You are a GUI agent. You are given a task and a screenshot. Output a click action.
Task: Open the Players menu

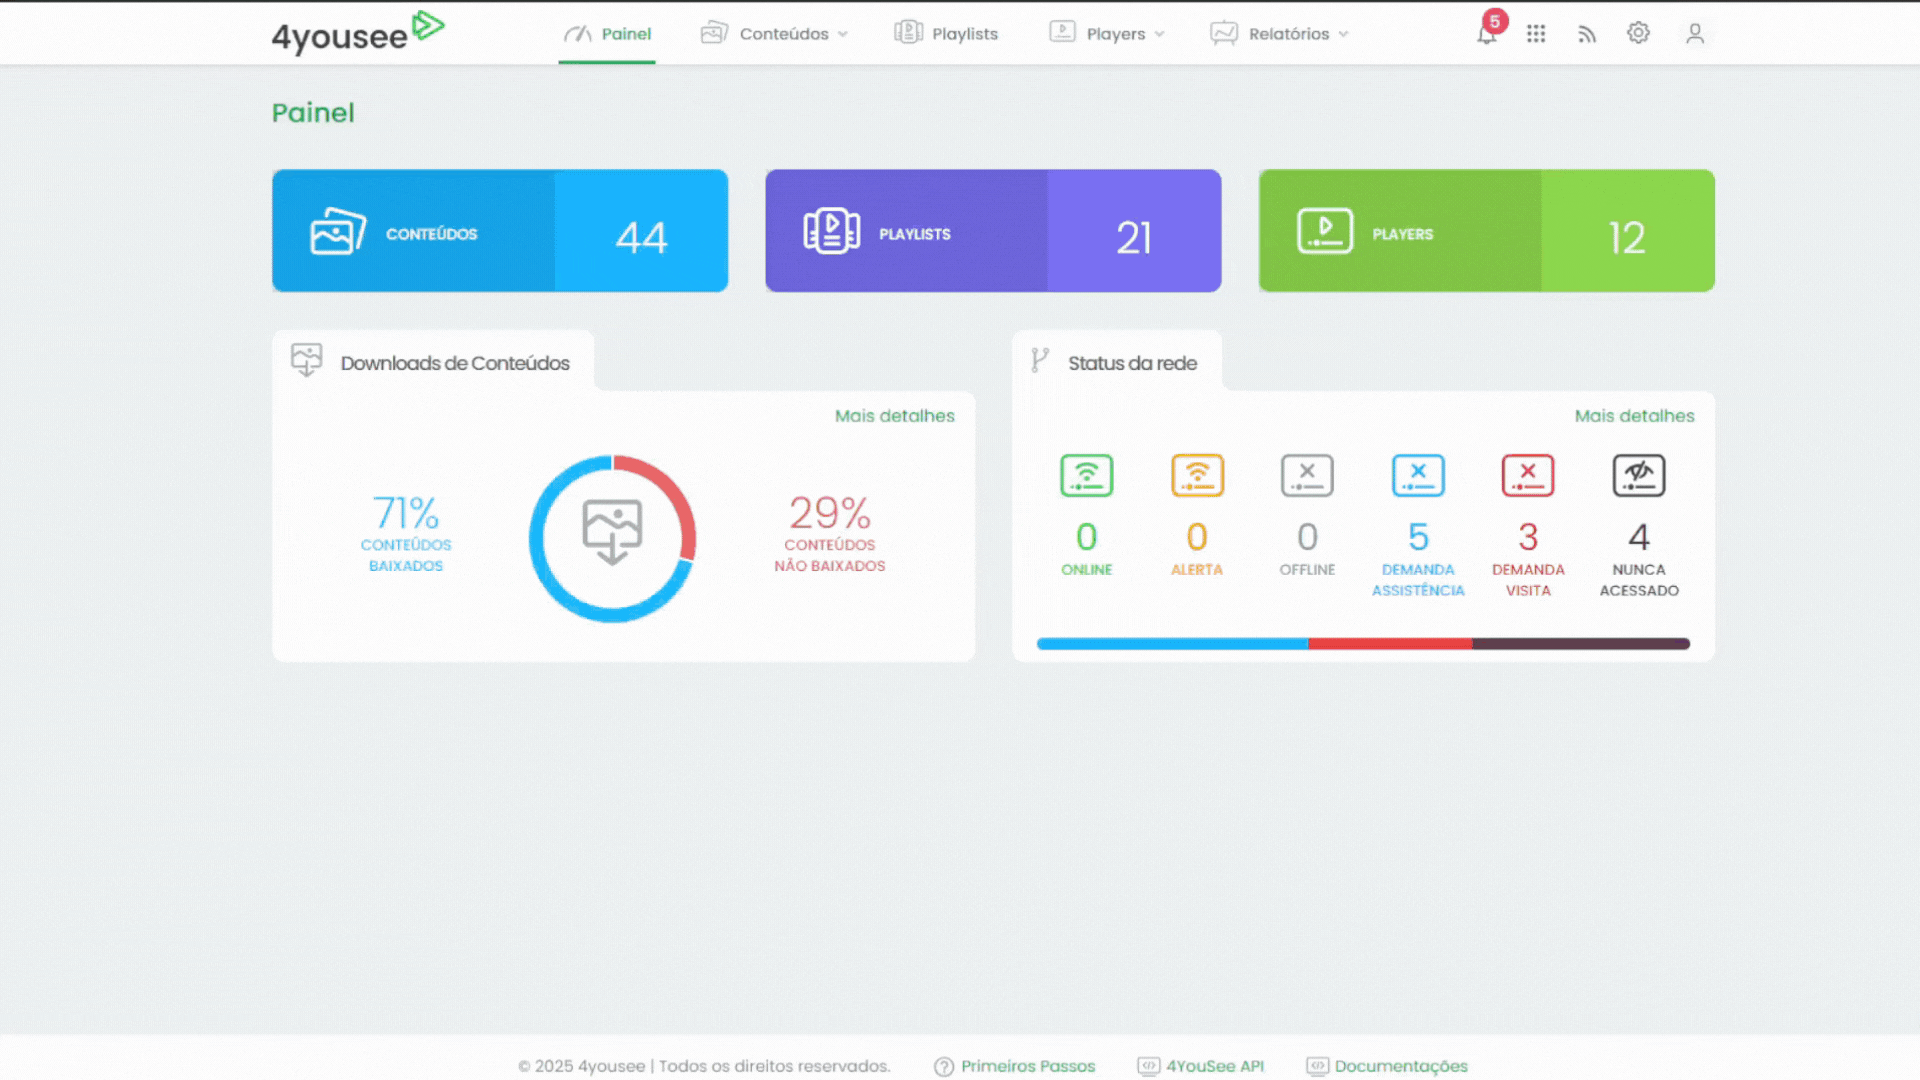click(1107, 34)
